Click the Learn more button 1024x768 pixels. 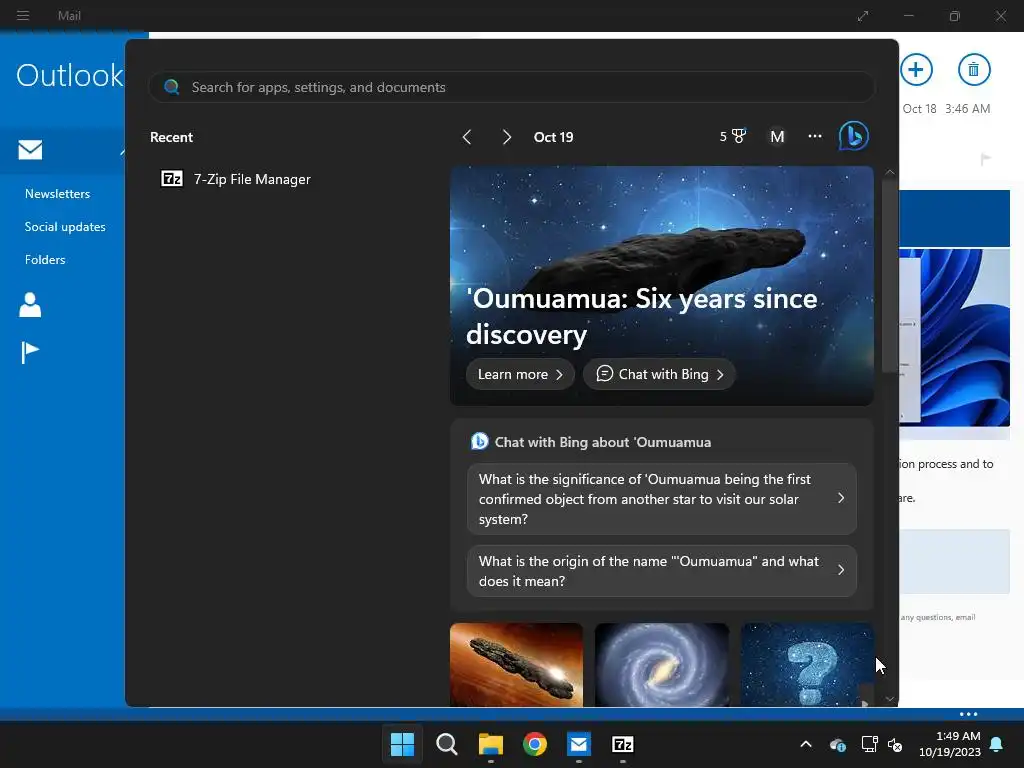520,374
